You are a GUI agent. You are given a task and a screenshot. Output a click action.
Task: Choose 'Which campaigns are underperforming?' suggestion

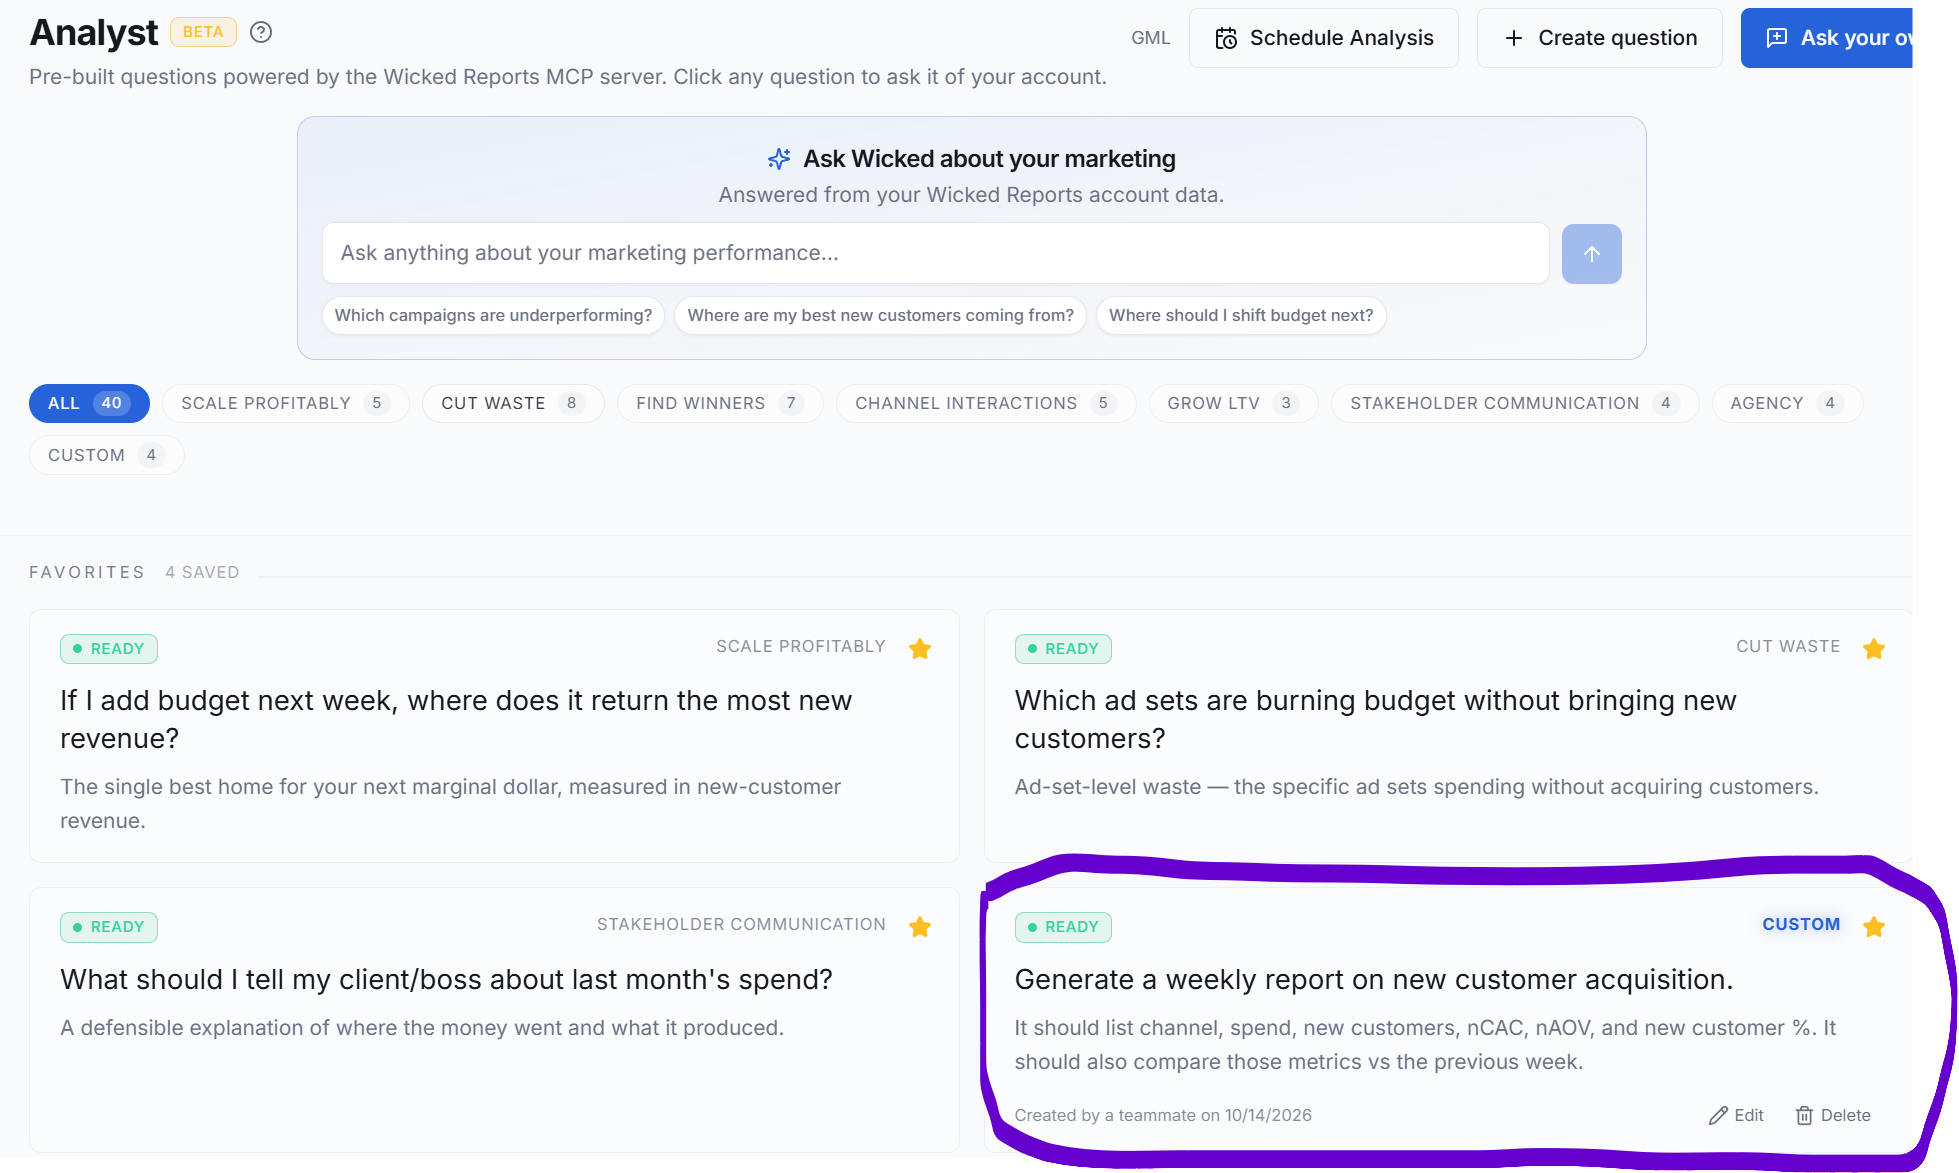(493, 316)
